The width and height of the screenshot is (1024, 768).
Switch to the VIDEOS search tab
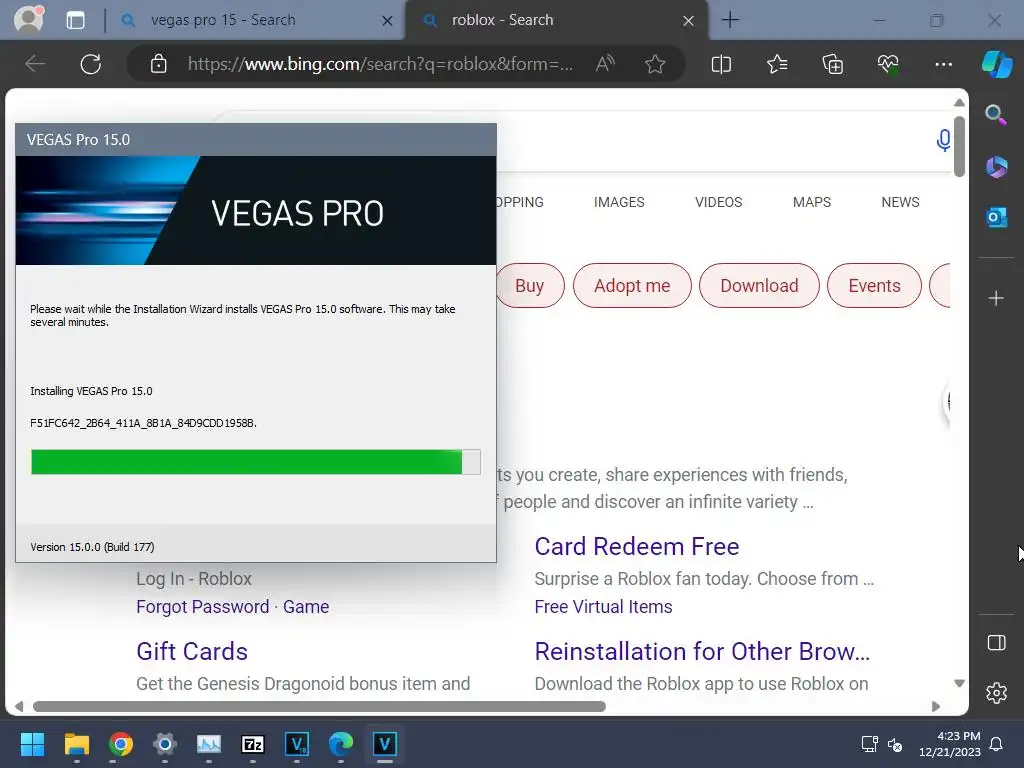tap(718, 202)
